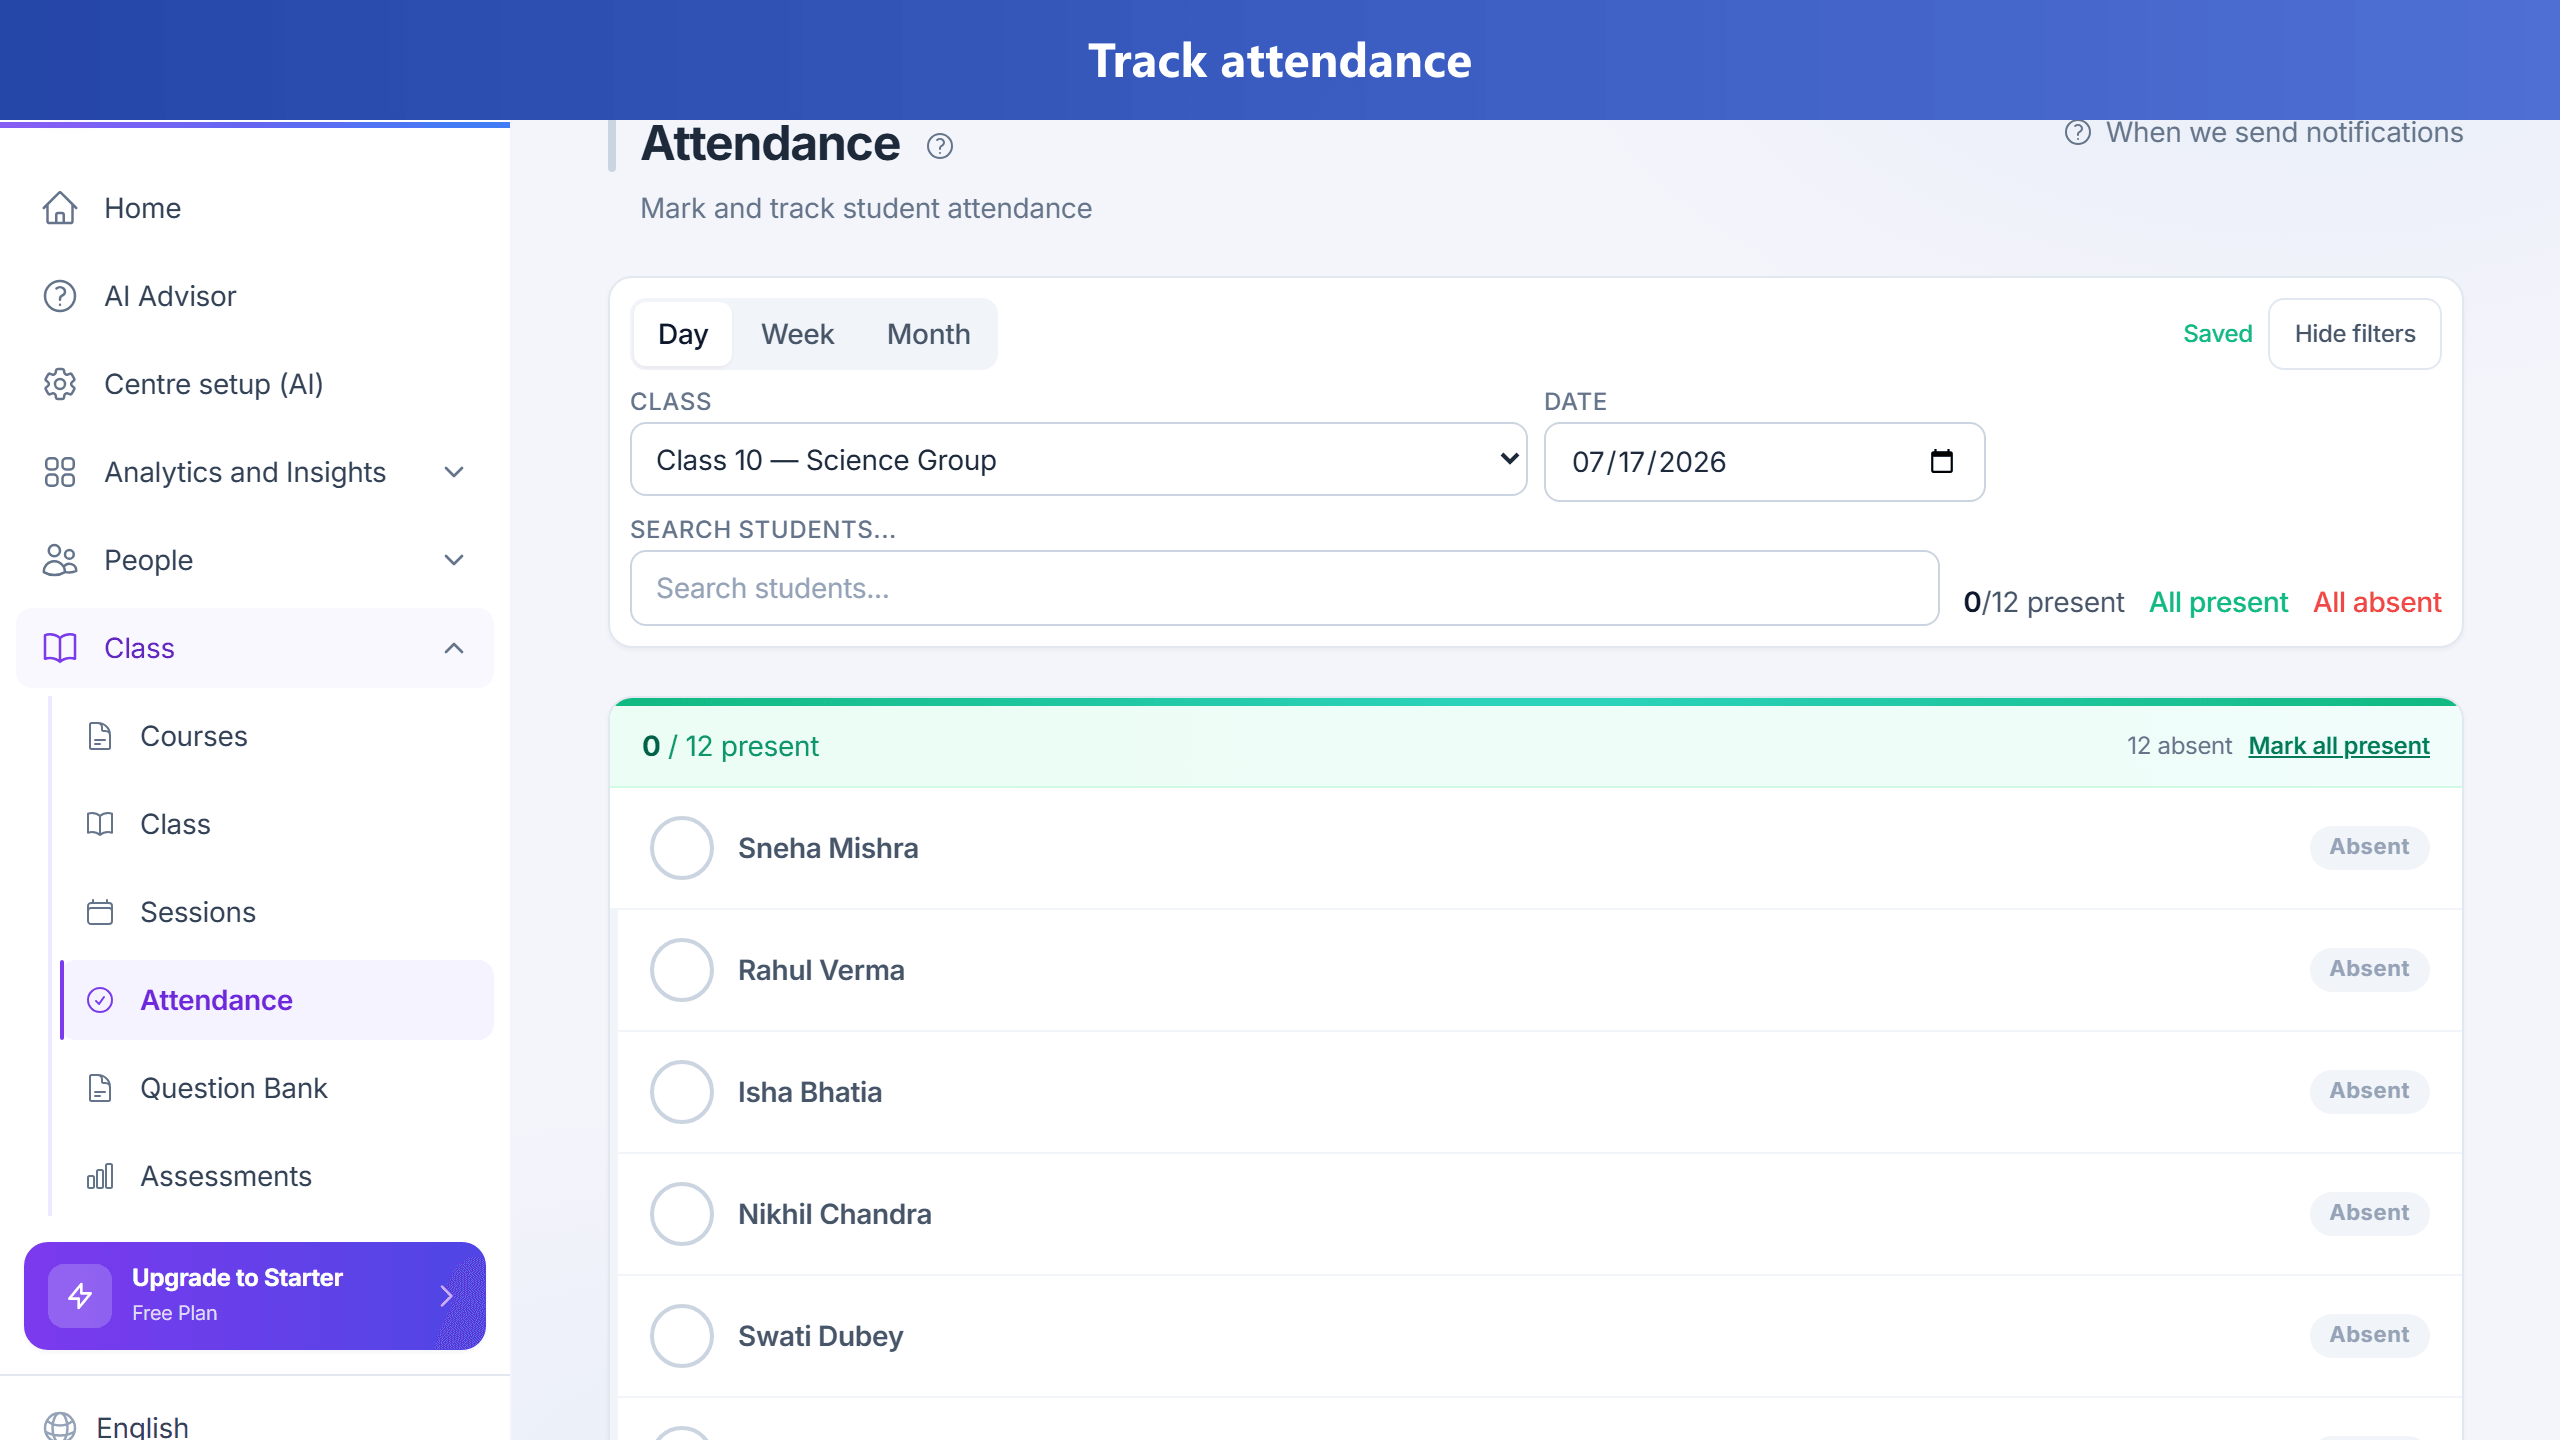
Task: Click the Class submenu book icon
Action: click(100, 824)
